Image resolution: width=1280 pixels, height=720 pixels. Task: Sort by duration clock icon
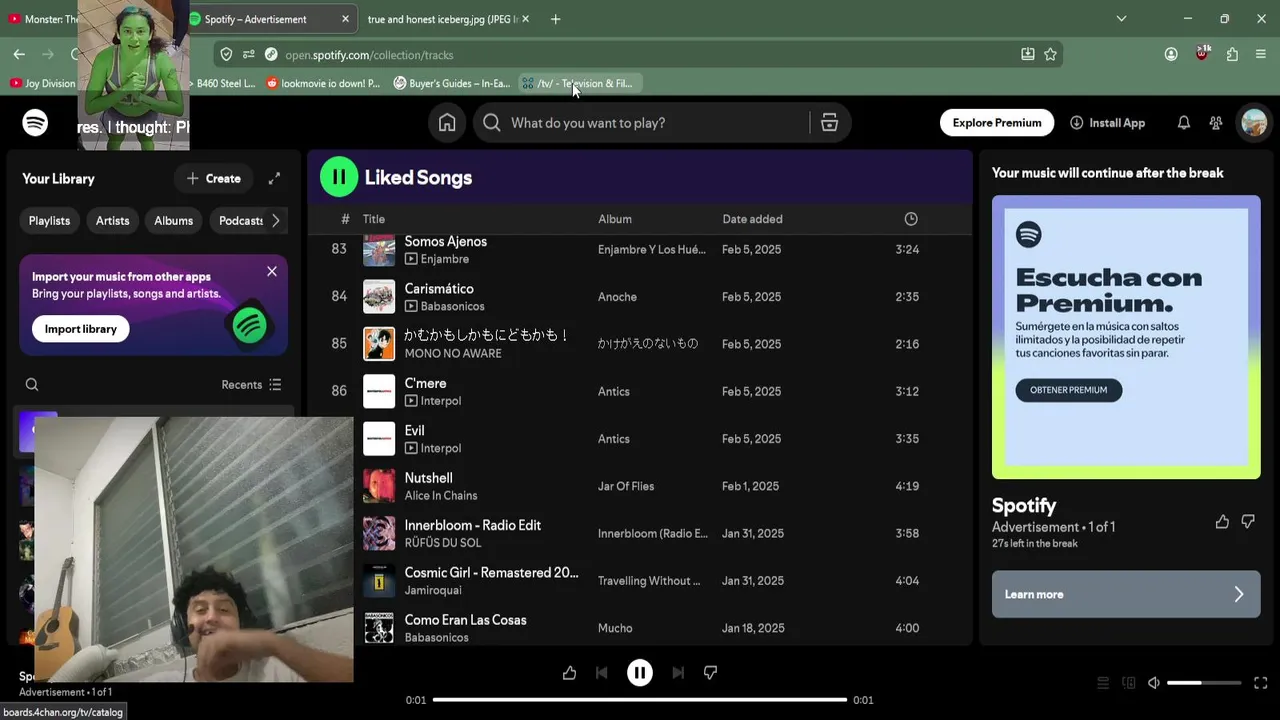(910, 219)
